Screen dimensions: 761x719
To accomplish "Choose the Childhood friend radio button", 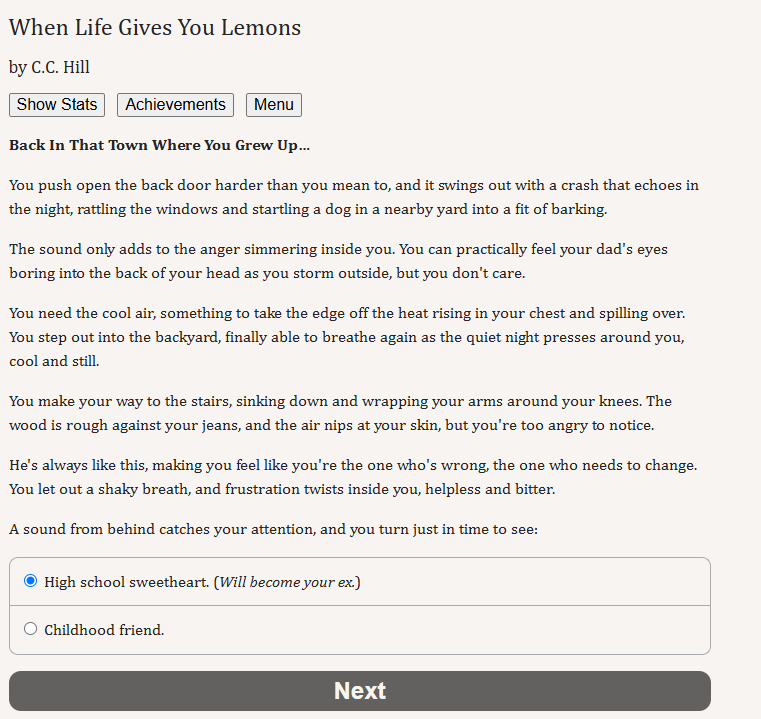I will 31,629.
